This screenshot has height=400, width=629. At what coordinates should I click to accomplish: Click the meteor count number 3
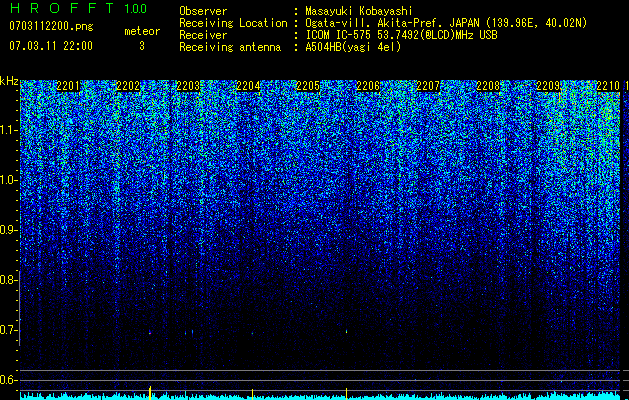click(142, 46)
